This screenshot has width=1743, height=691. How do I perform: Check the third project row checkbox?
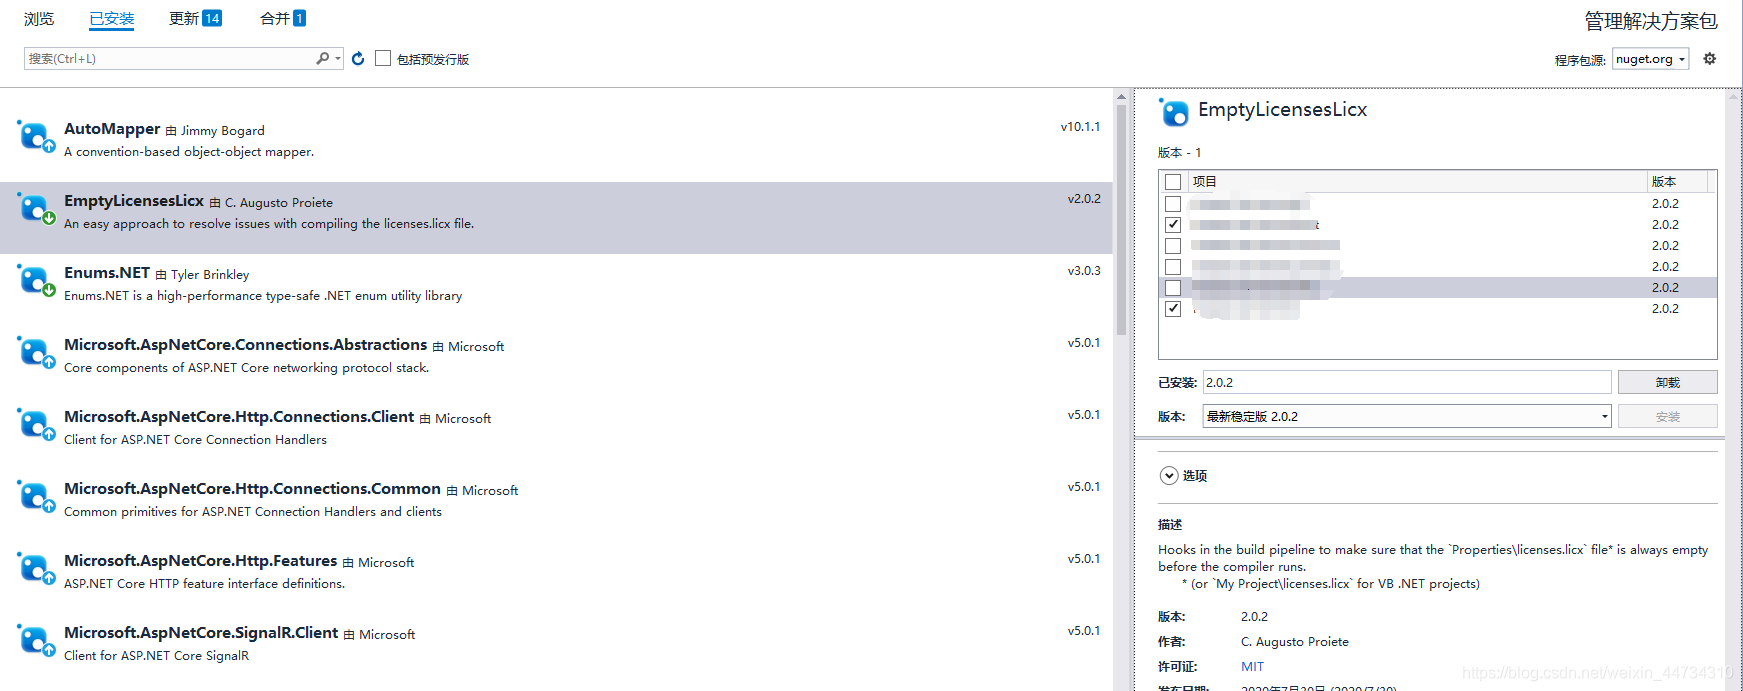1173,246
